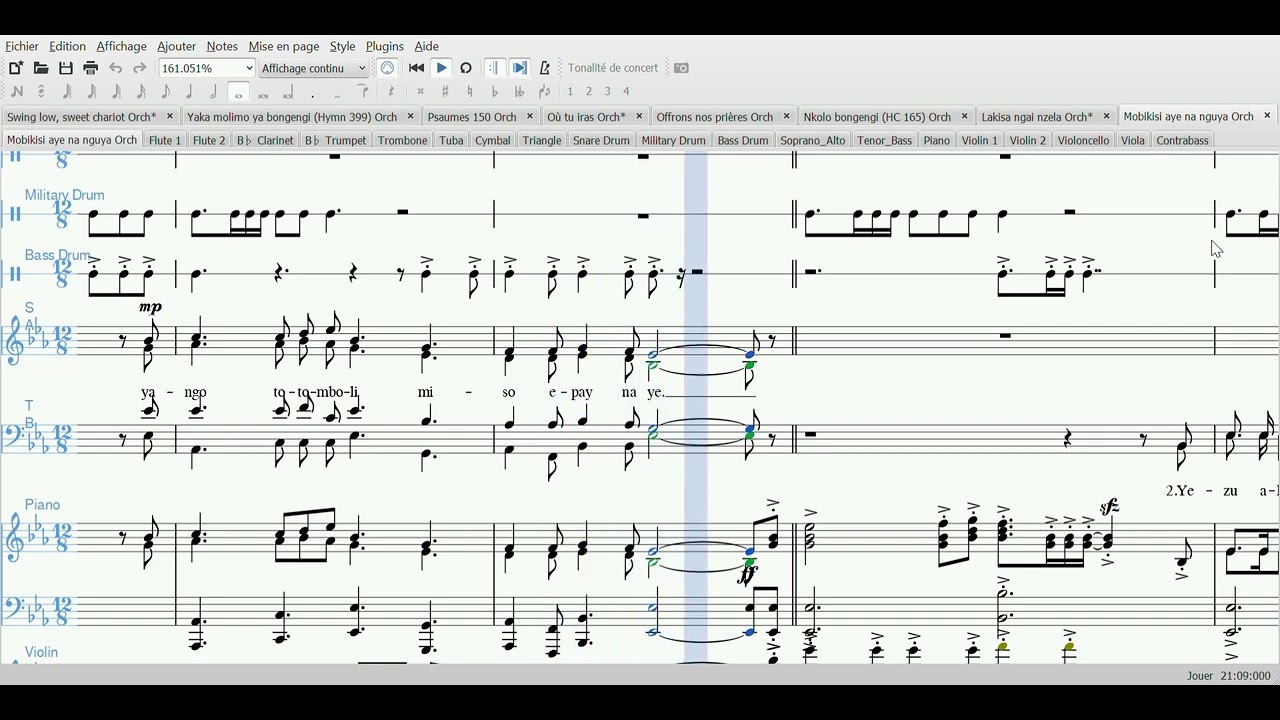Select voice 2 button

589,92
